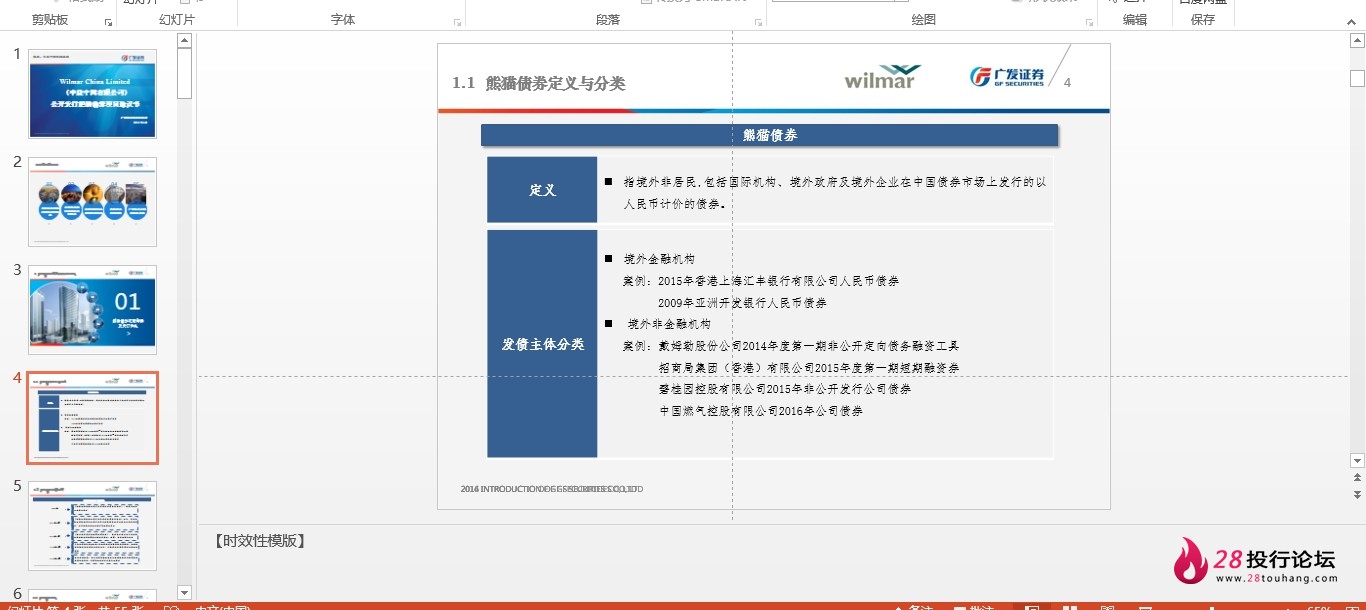1366x610 pixels.
Task: Select slide 5 thumbnail in panel
Action: 93,525
